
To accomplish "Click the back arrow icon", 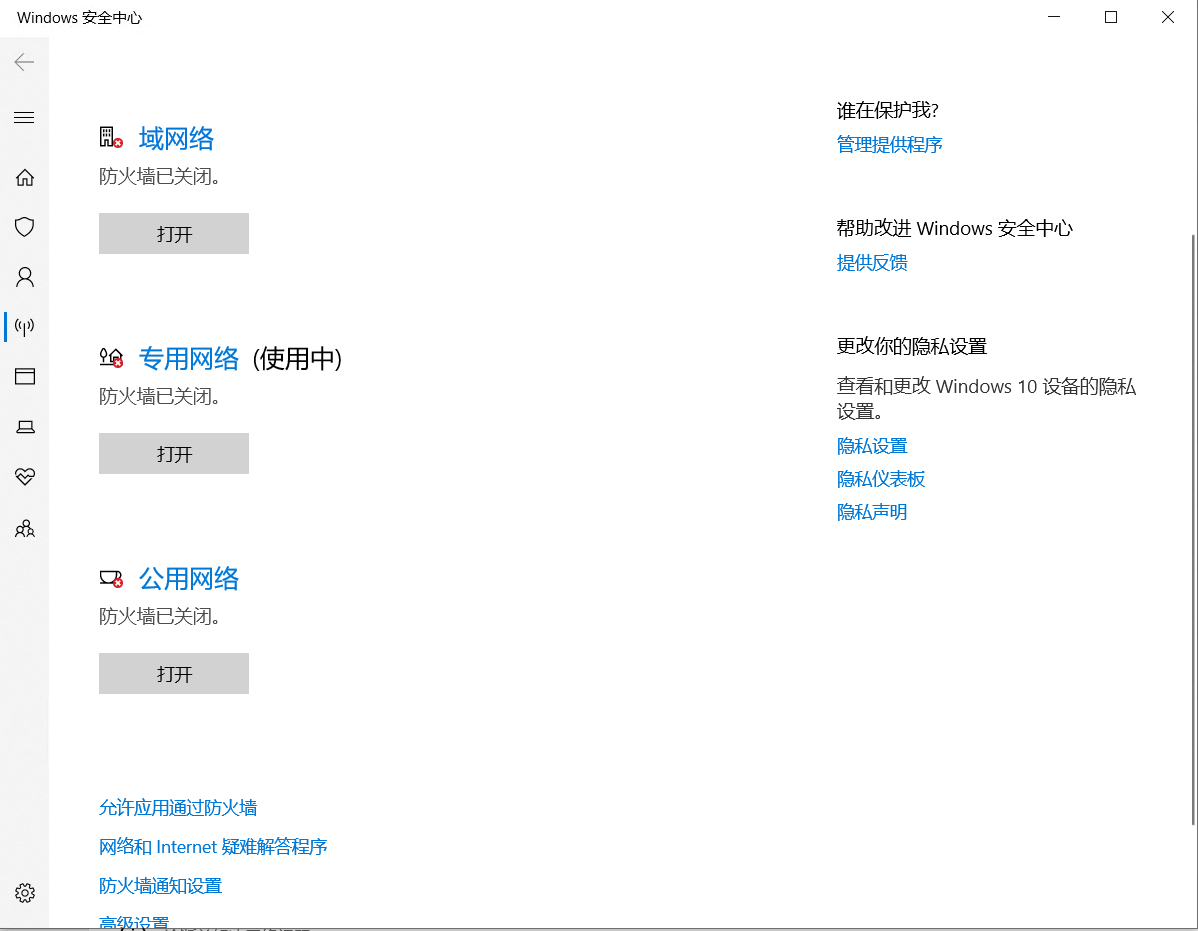I will 24,62.
